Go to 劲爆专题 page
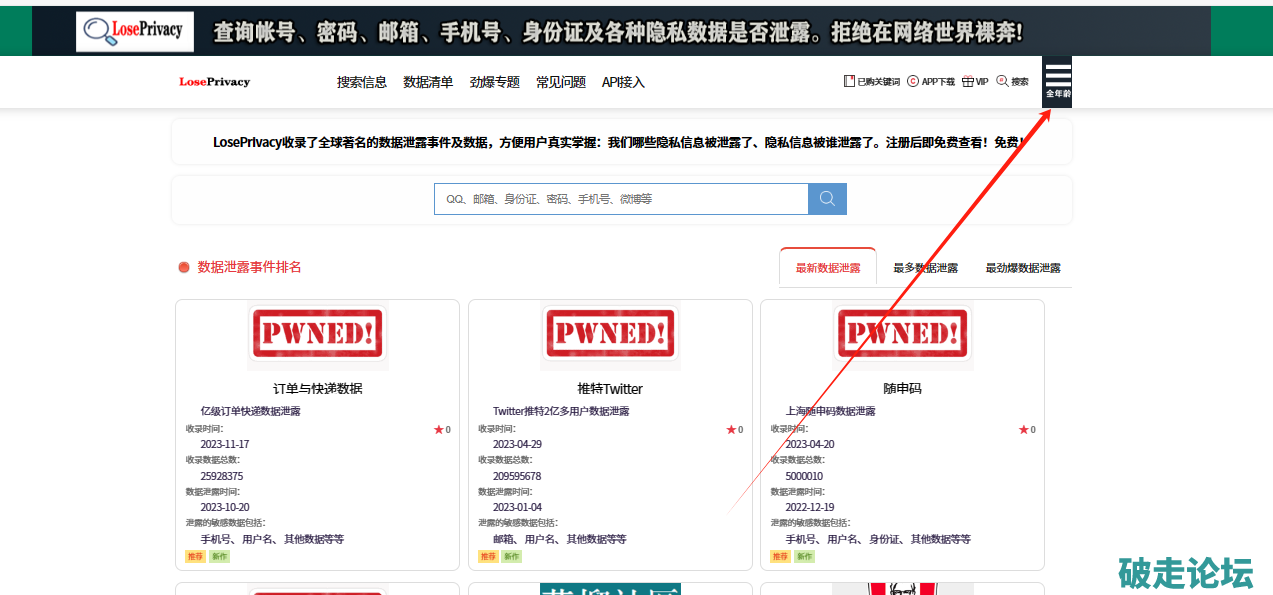The height and width of the screenshot is (595, 1273). click(x=495, y=82)
